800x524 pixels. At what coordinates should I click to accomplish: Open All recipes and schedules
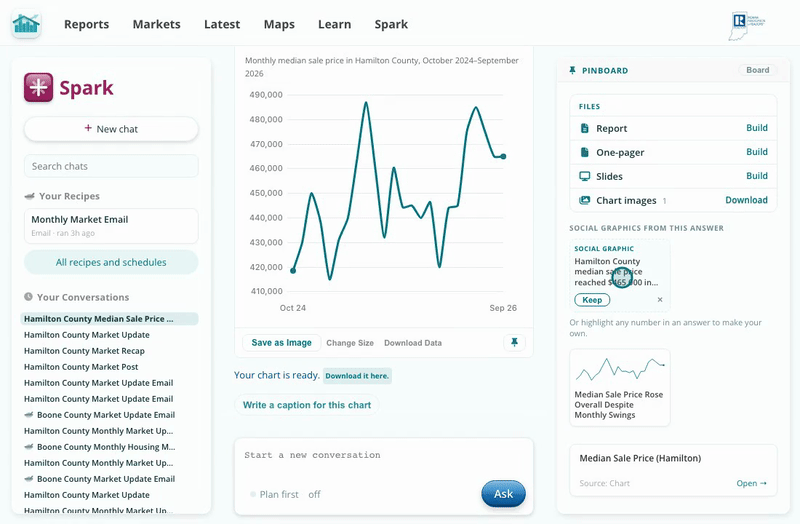[x=111, y=262]
